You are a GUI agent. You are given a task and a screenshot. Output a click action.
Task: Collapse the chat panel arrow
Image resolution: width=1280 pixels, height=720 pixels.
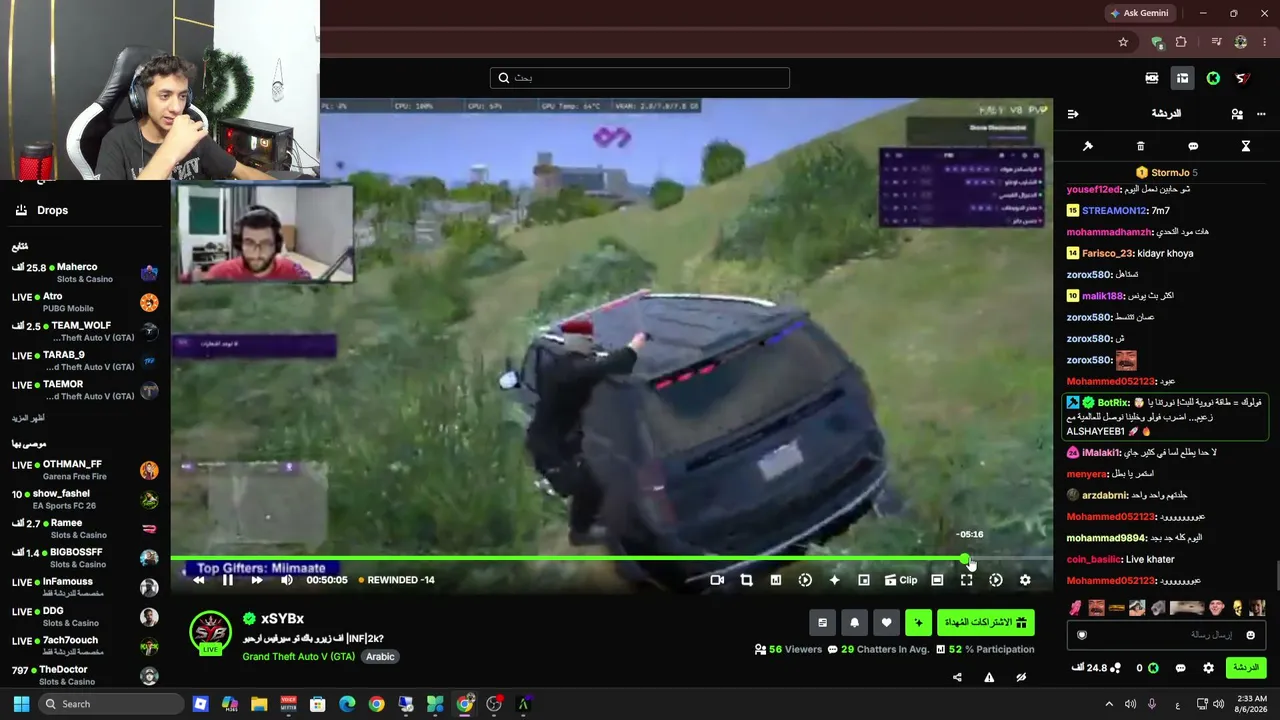[1073, 114]
